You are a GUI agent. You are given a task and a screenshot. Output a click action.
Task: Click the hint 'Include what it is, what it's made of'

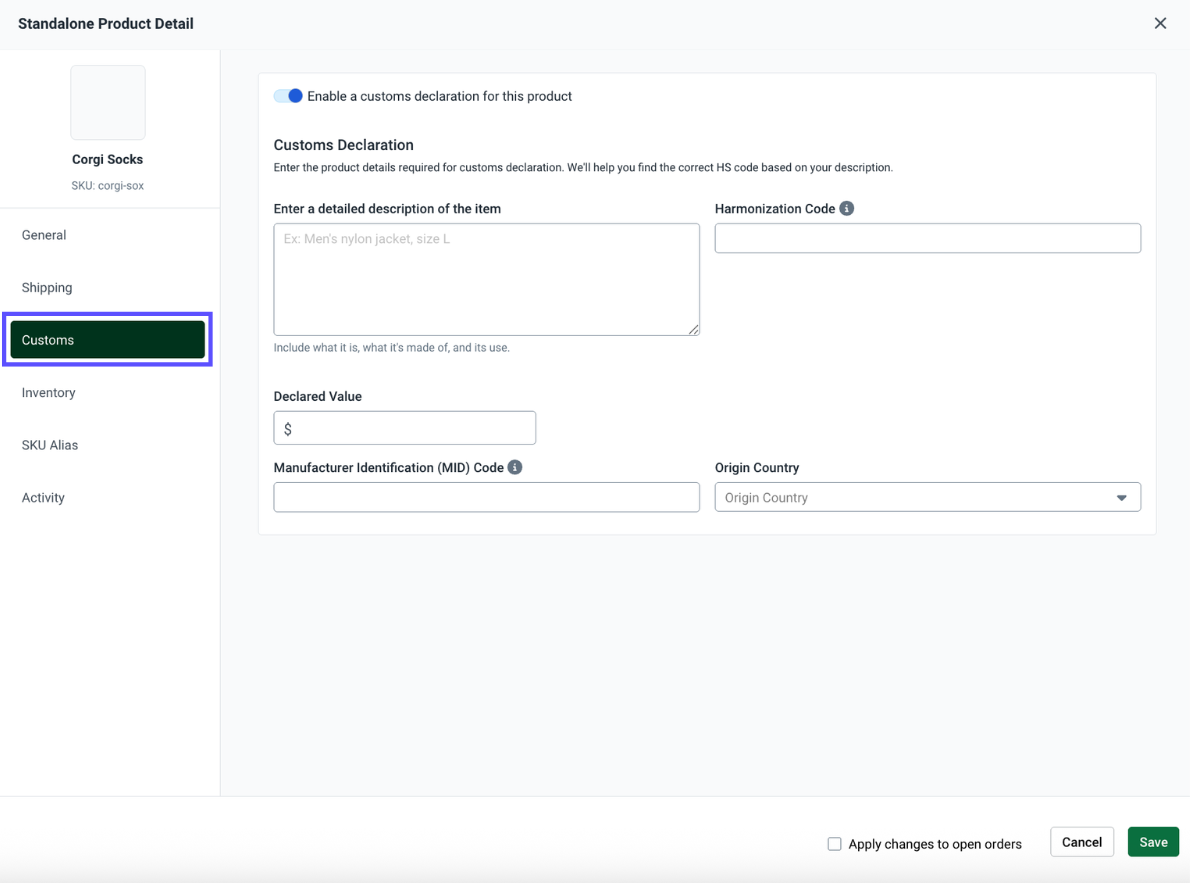(x=392, y=348)
